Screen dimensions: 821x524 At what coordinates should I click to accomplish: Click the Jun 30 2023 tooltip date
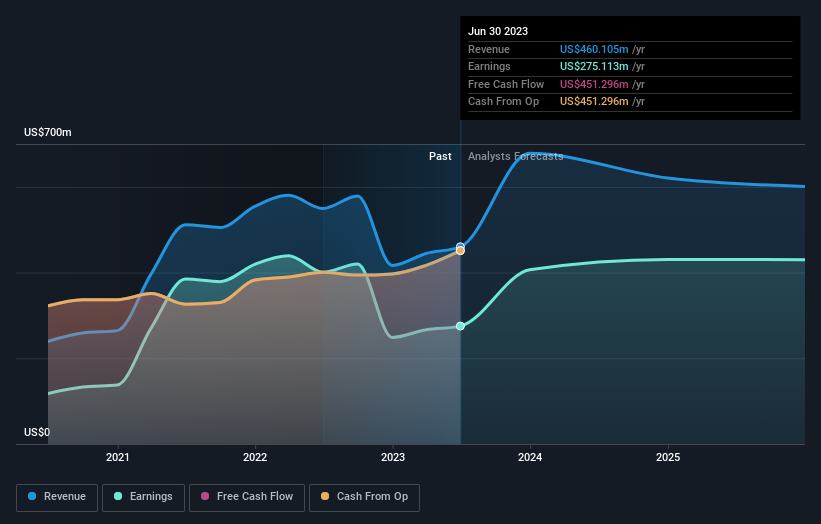pos(498,31)
